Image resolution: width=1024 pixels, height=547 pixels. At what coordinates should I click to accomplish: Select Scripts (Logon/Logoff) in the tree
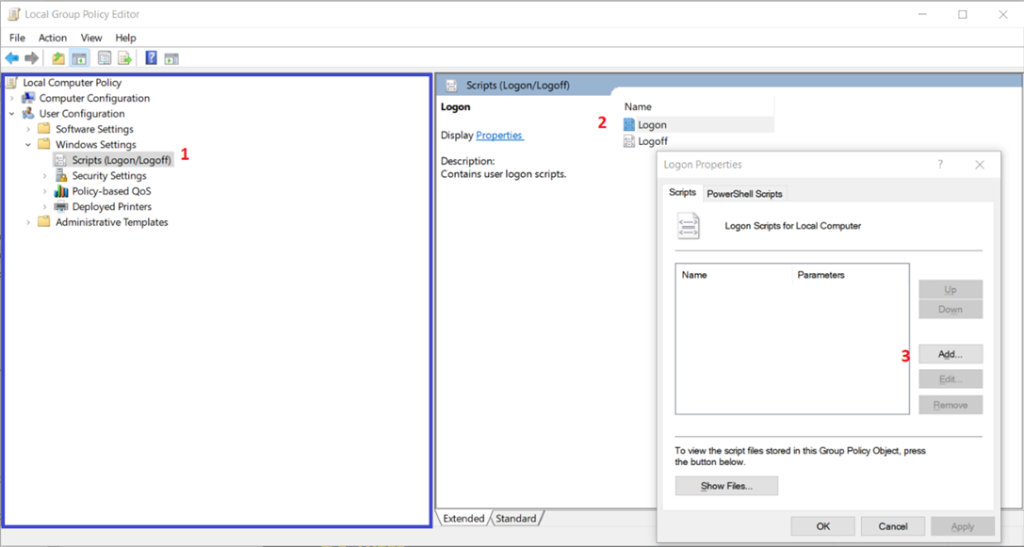pyautogui.click(x=121, y=160)
